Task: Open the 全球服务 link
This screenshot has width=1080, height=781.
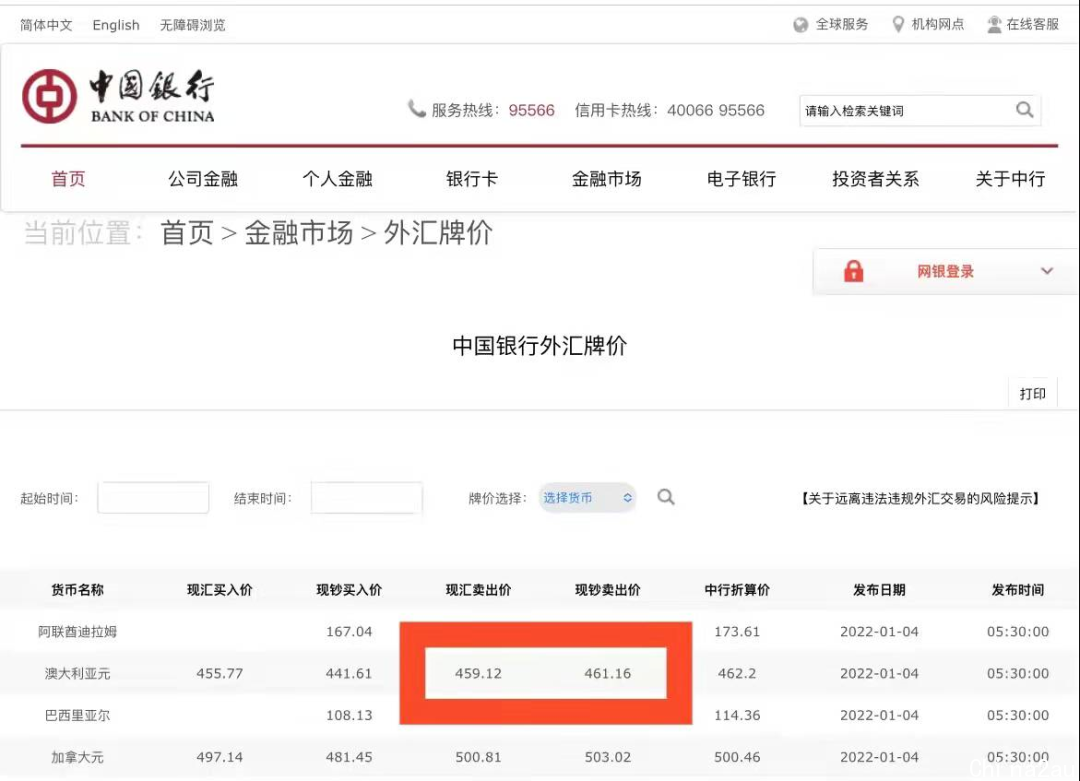Action: [x=842, y=25]
